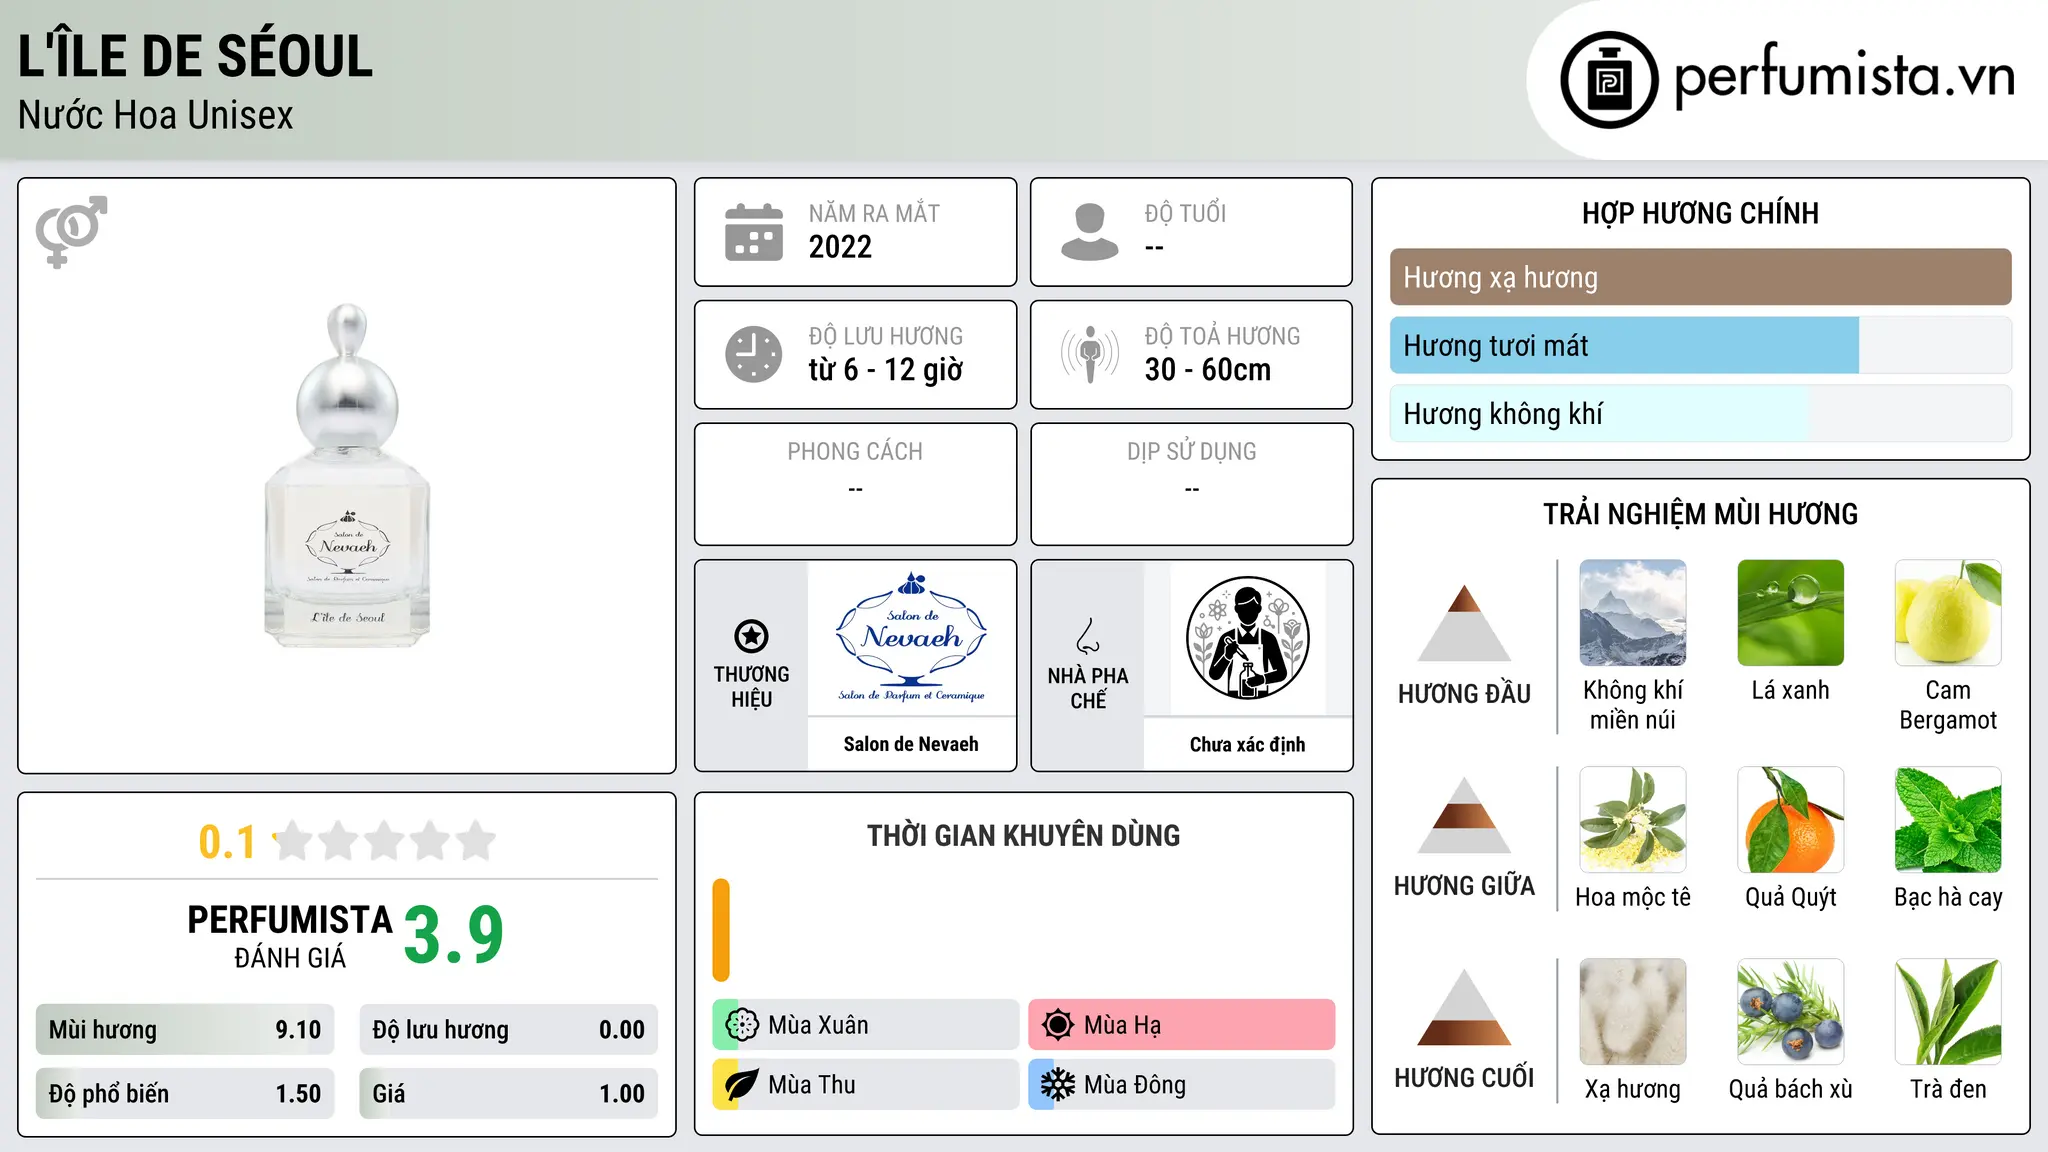Click the Mùi hương 9.10 score bar
The width and height of the screenshot is (2048, 1152).
click(185, 1030)
